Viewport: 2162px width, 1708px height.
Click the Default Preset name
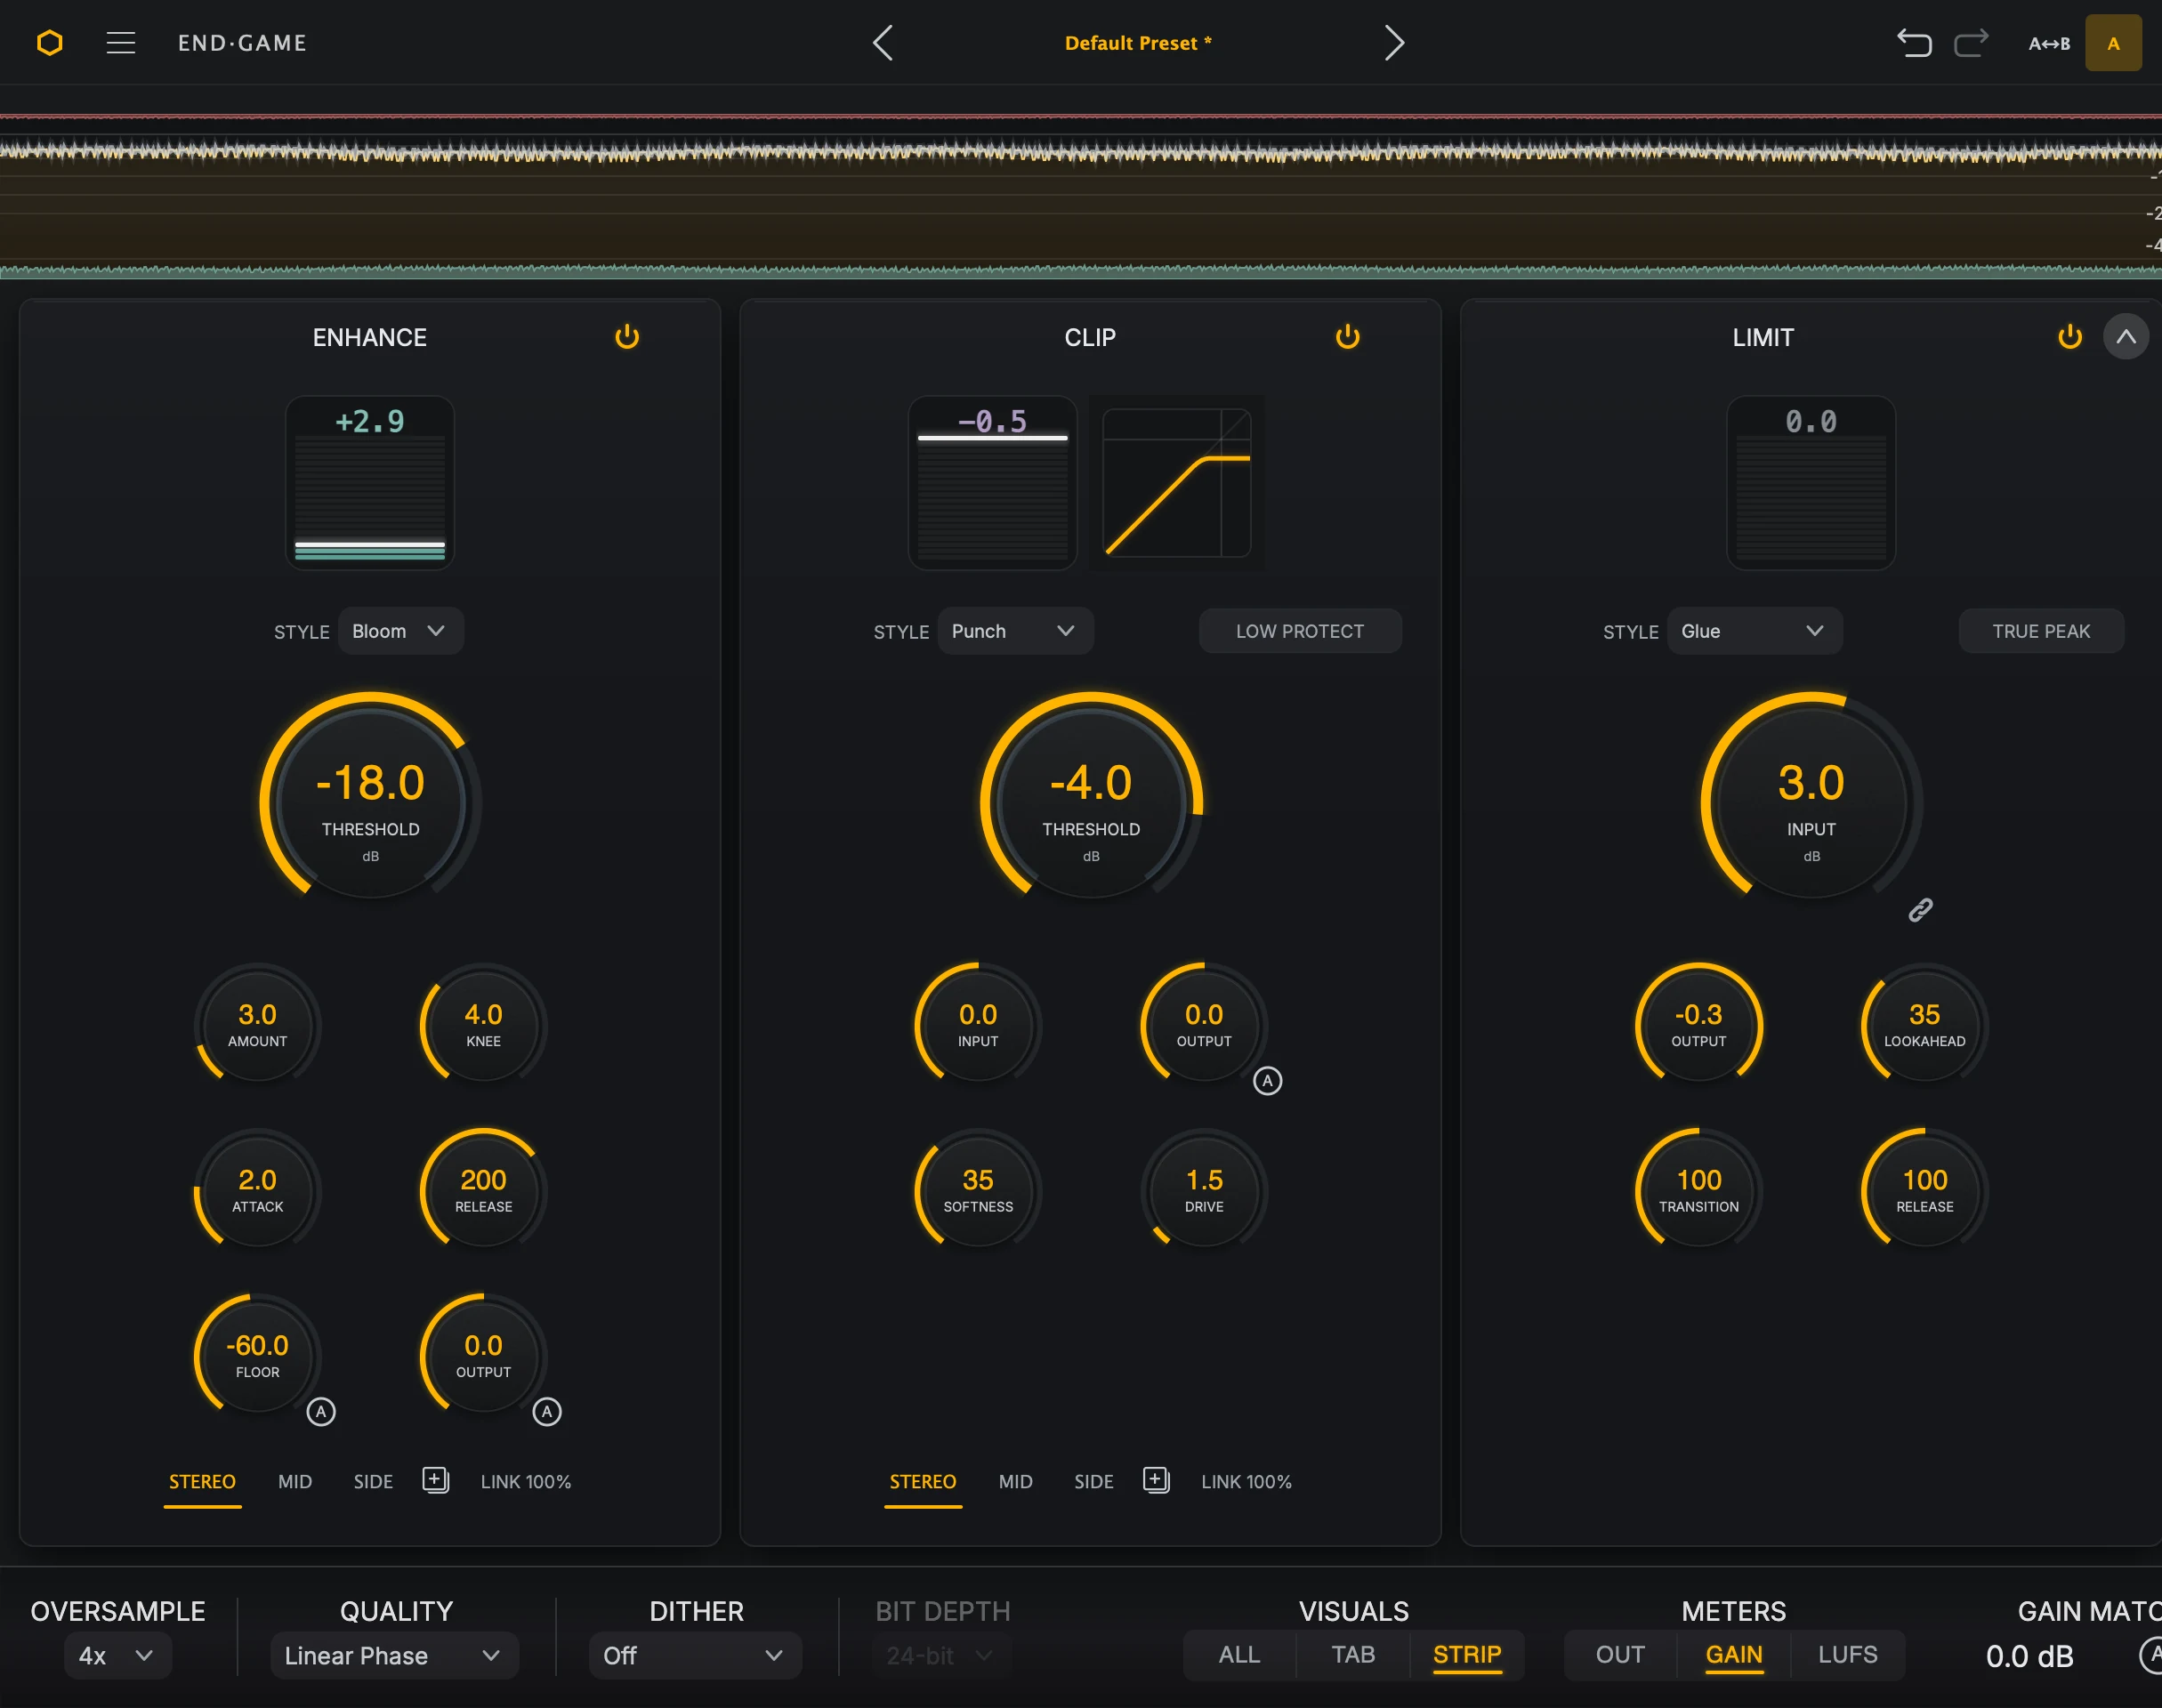click(1138, 43)
